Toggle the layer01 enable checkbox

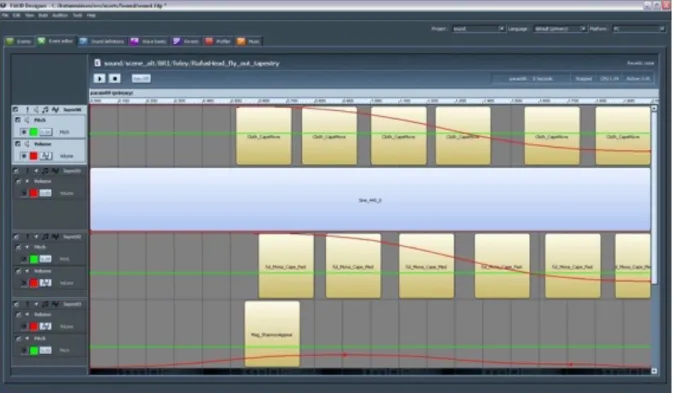(x=16, y=171)
